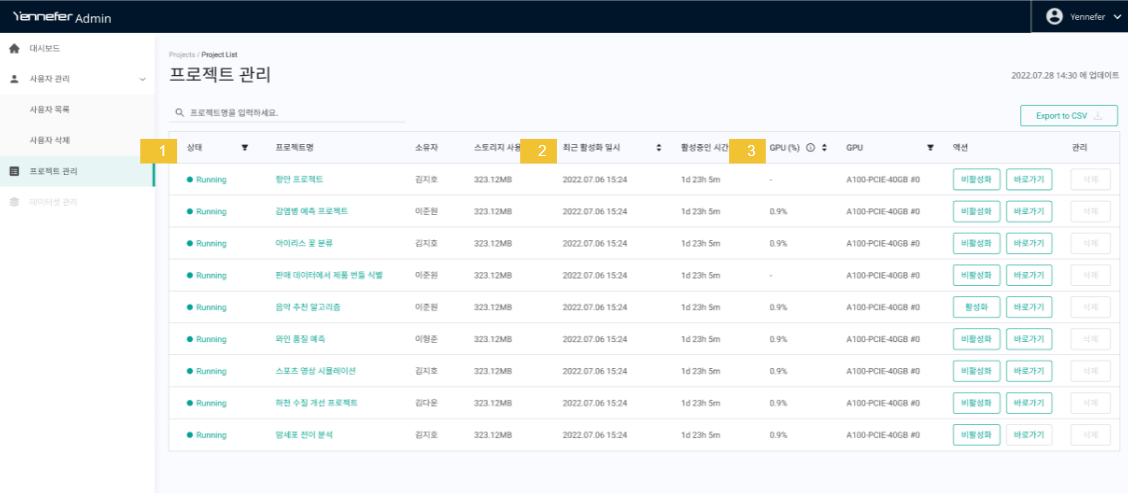Click the person icon for 사용자 관리
This screenshot has height=504, width=1128.
(x=14, y=78)
